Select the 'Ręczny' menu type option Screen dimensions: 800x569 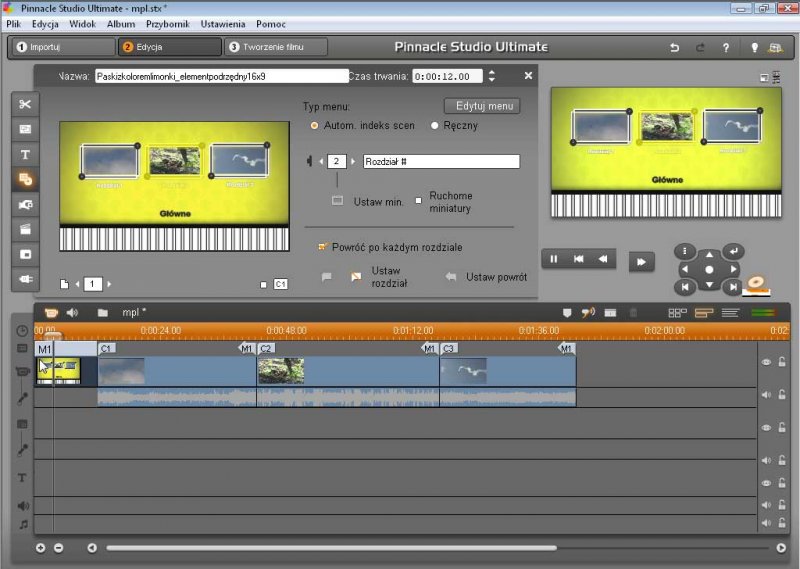pyautogui.click(x=434, y=126)
